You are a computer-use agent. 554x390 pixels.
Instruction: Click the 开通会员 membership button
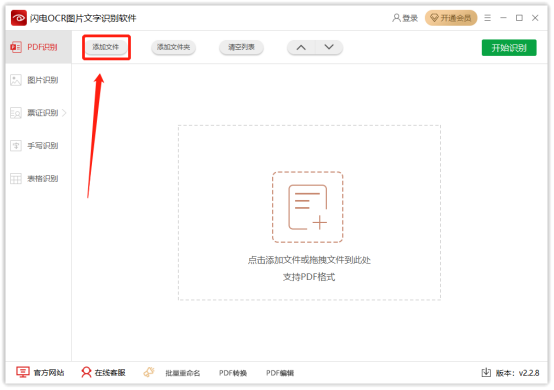(451, 18)
